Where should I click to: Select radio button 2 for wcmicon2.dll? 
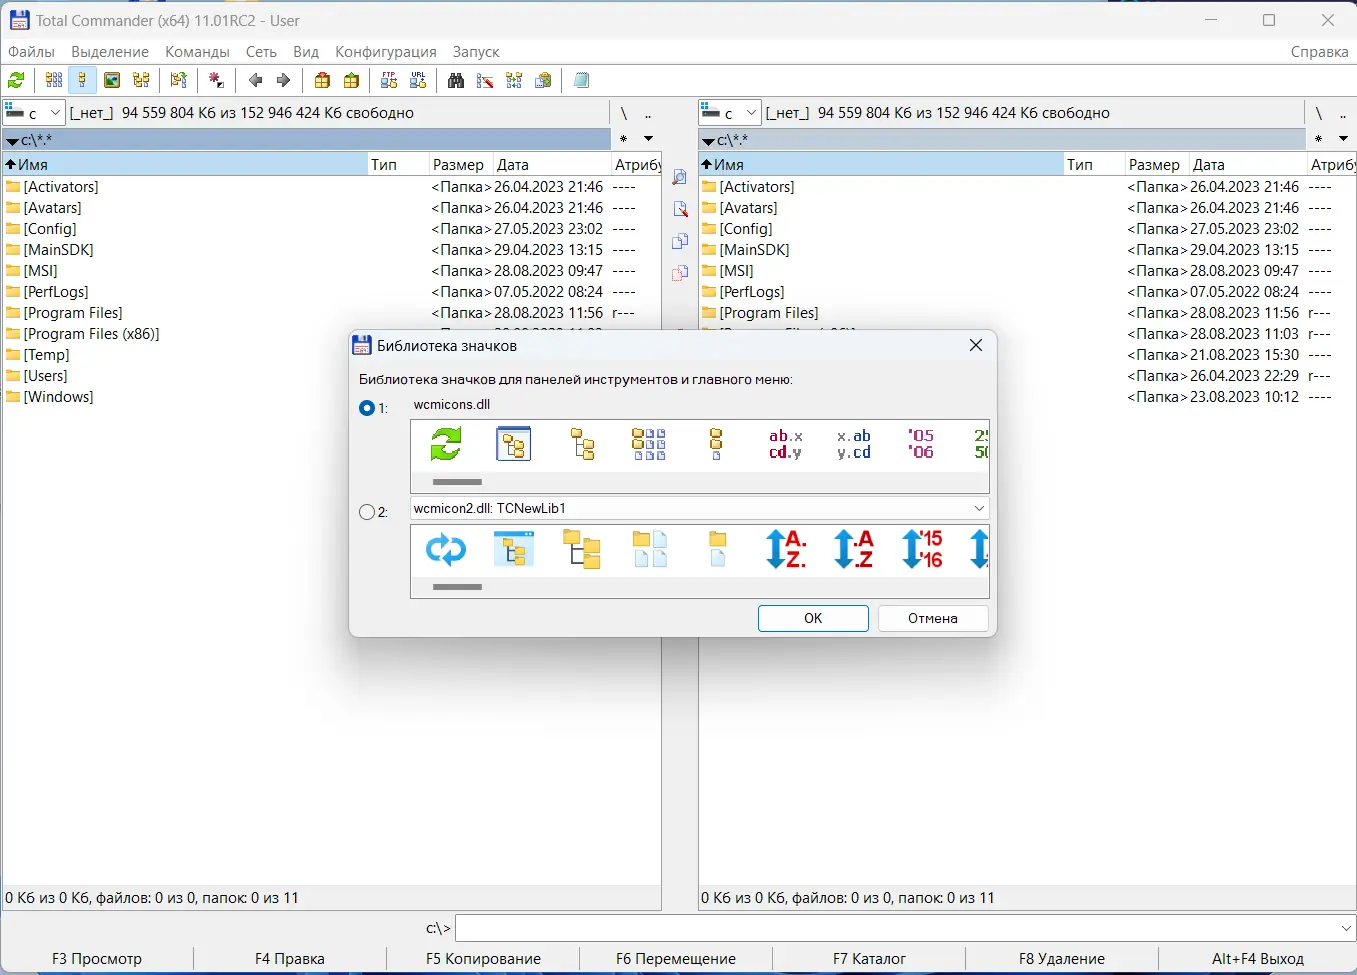[x=367, y=512]
